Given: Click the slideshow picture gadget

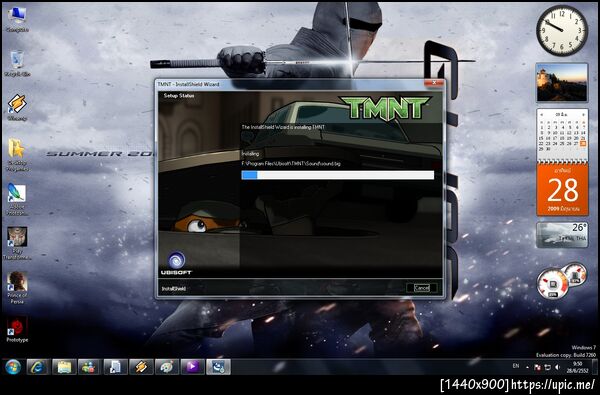Looking at the screenshot, I should [562, 83].
